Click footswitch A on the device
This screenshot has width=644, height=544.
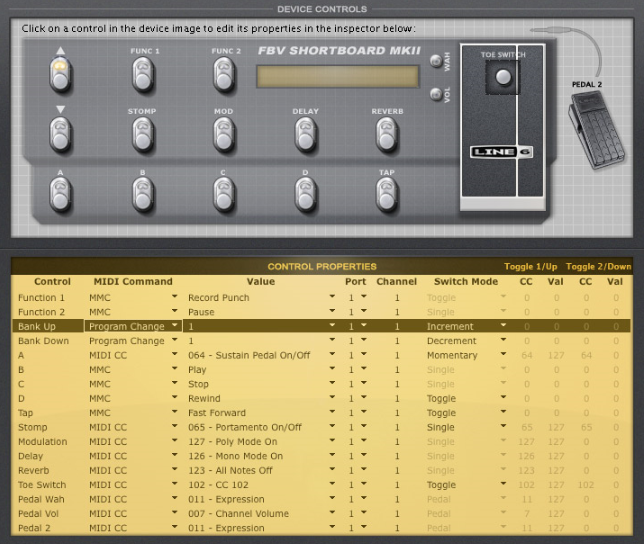pyautogui.click(x=61, y=195)
